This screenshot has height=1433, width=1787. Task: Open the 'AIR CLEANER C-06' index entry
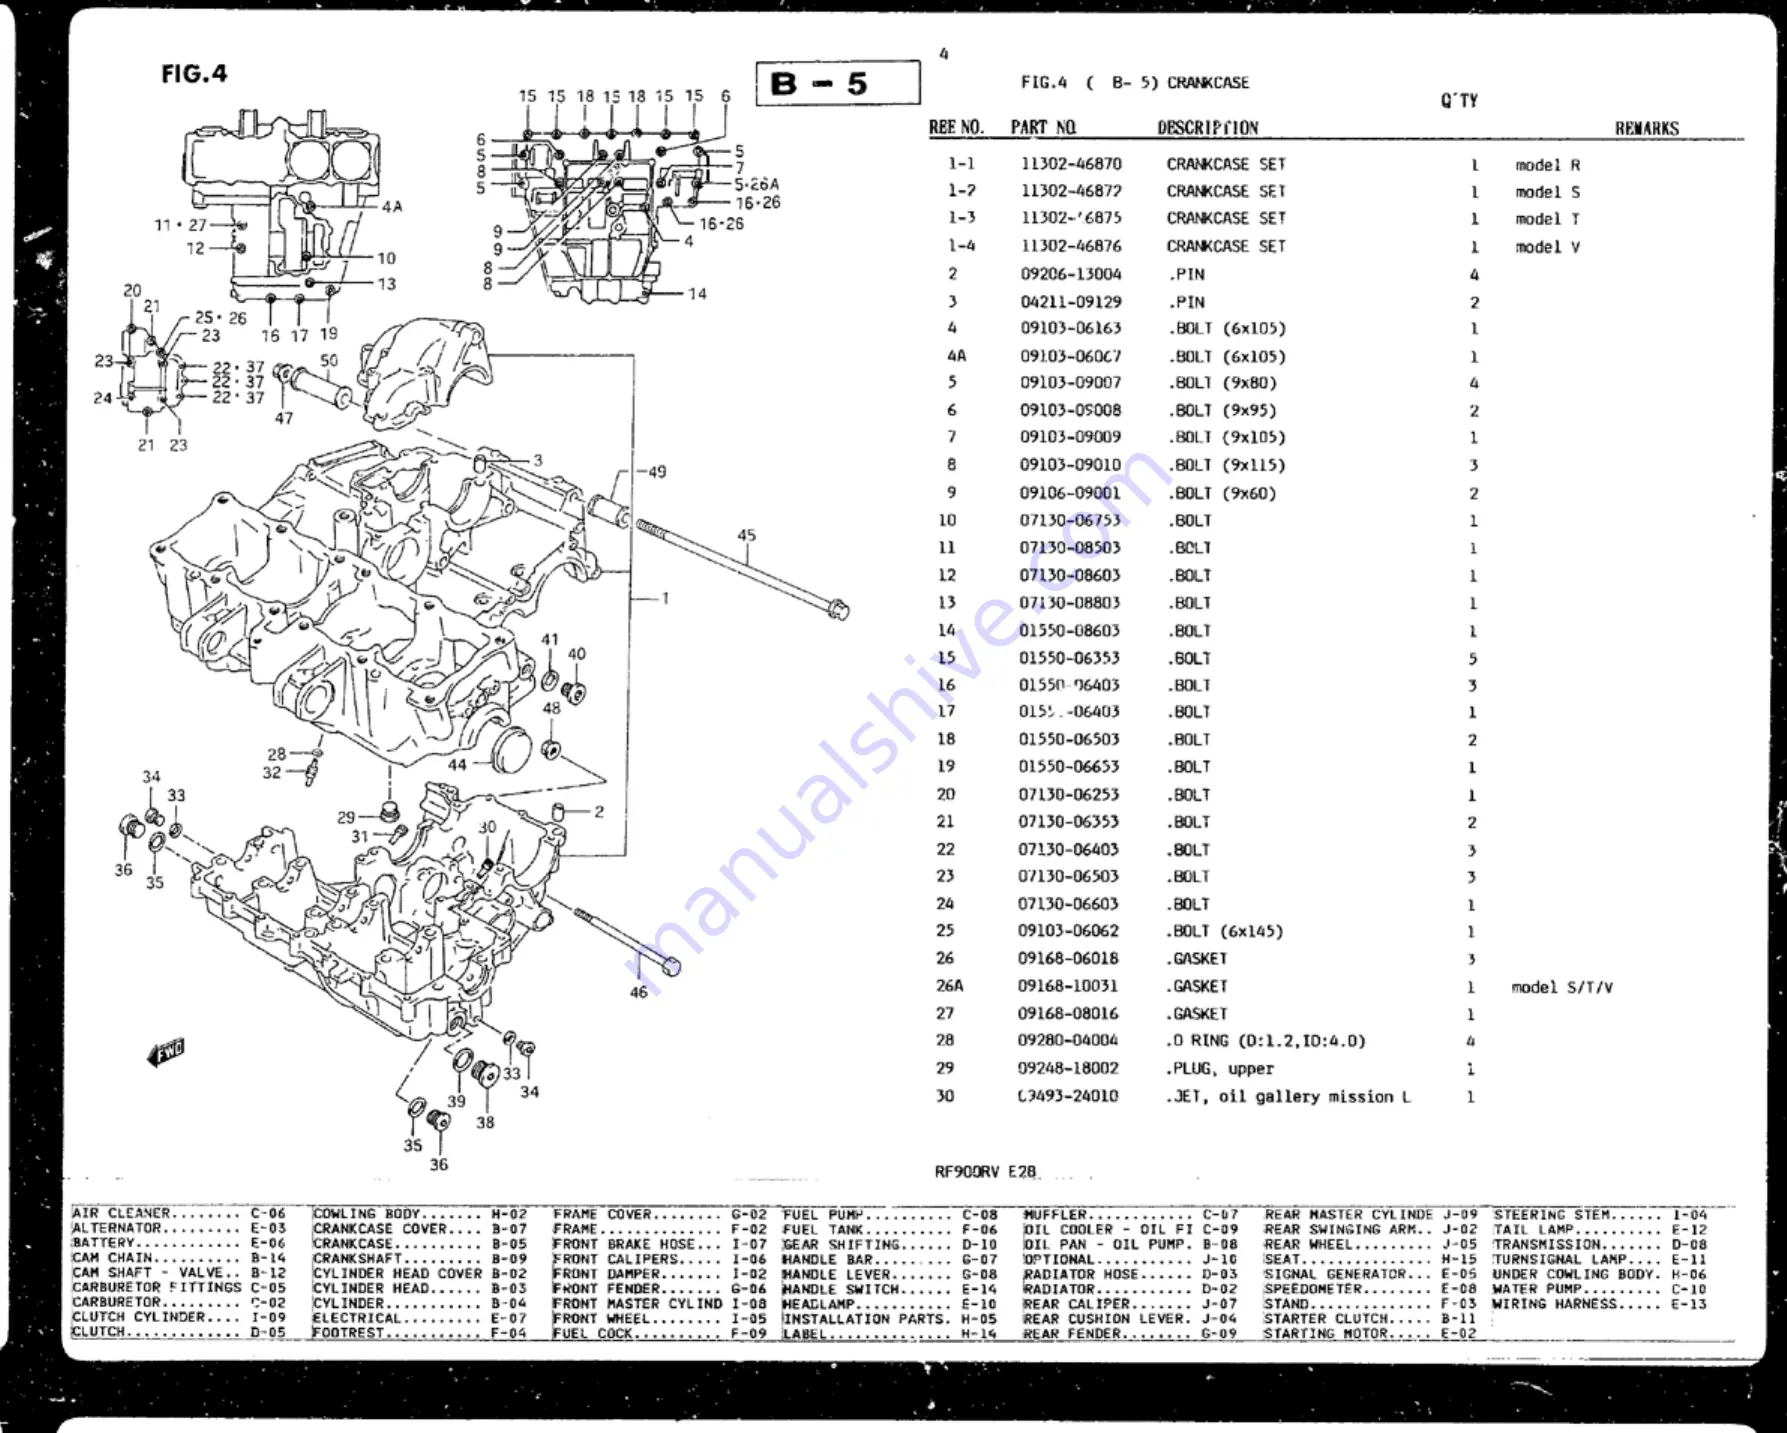[179, 1214]
